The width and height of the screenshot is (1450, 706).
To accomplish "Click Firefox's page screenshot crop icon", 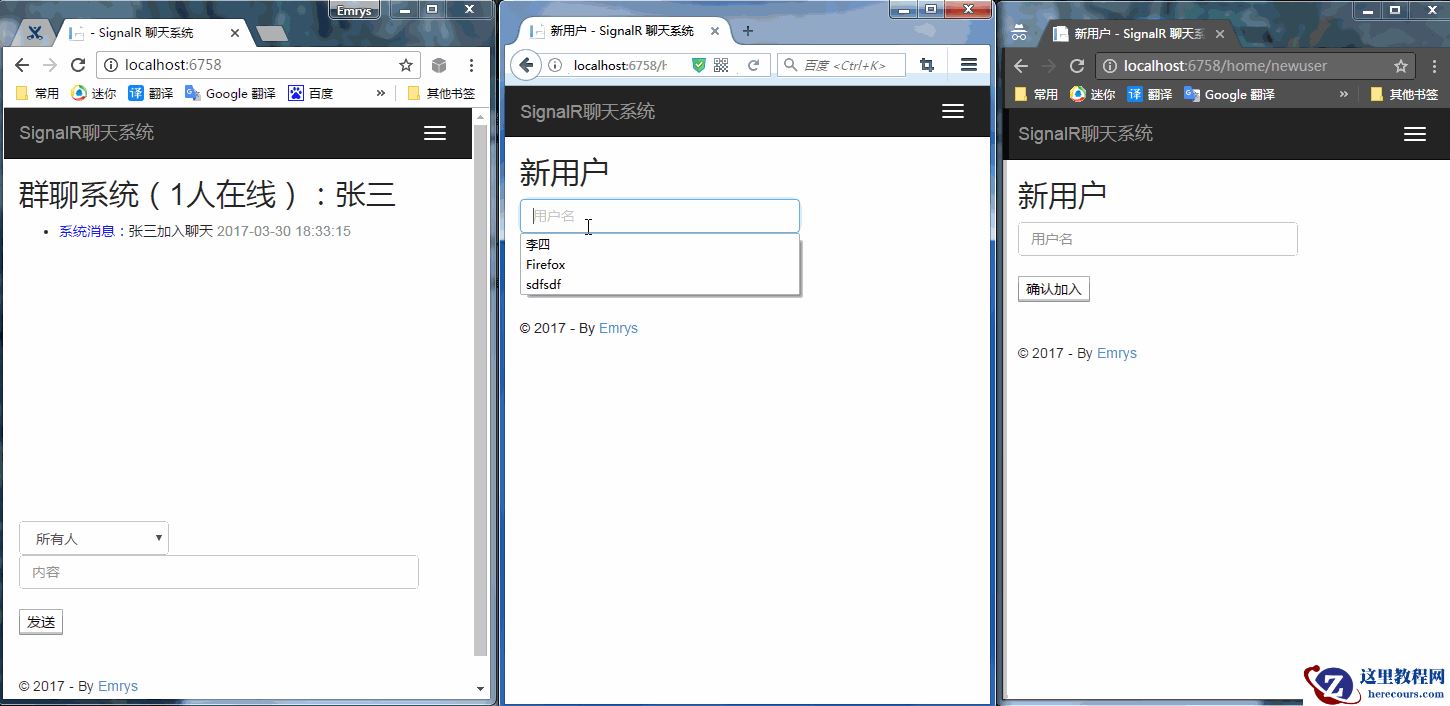I will [926, 64].
